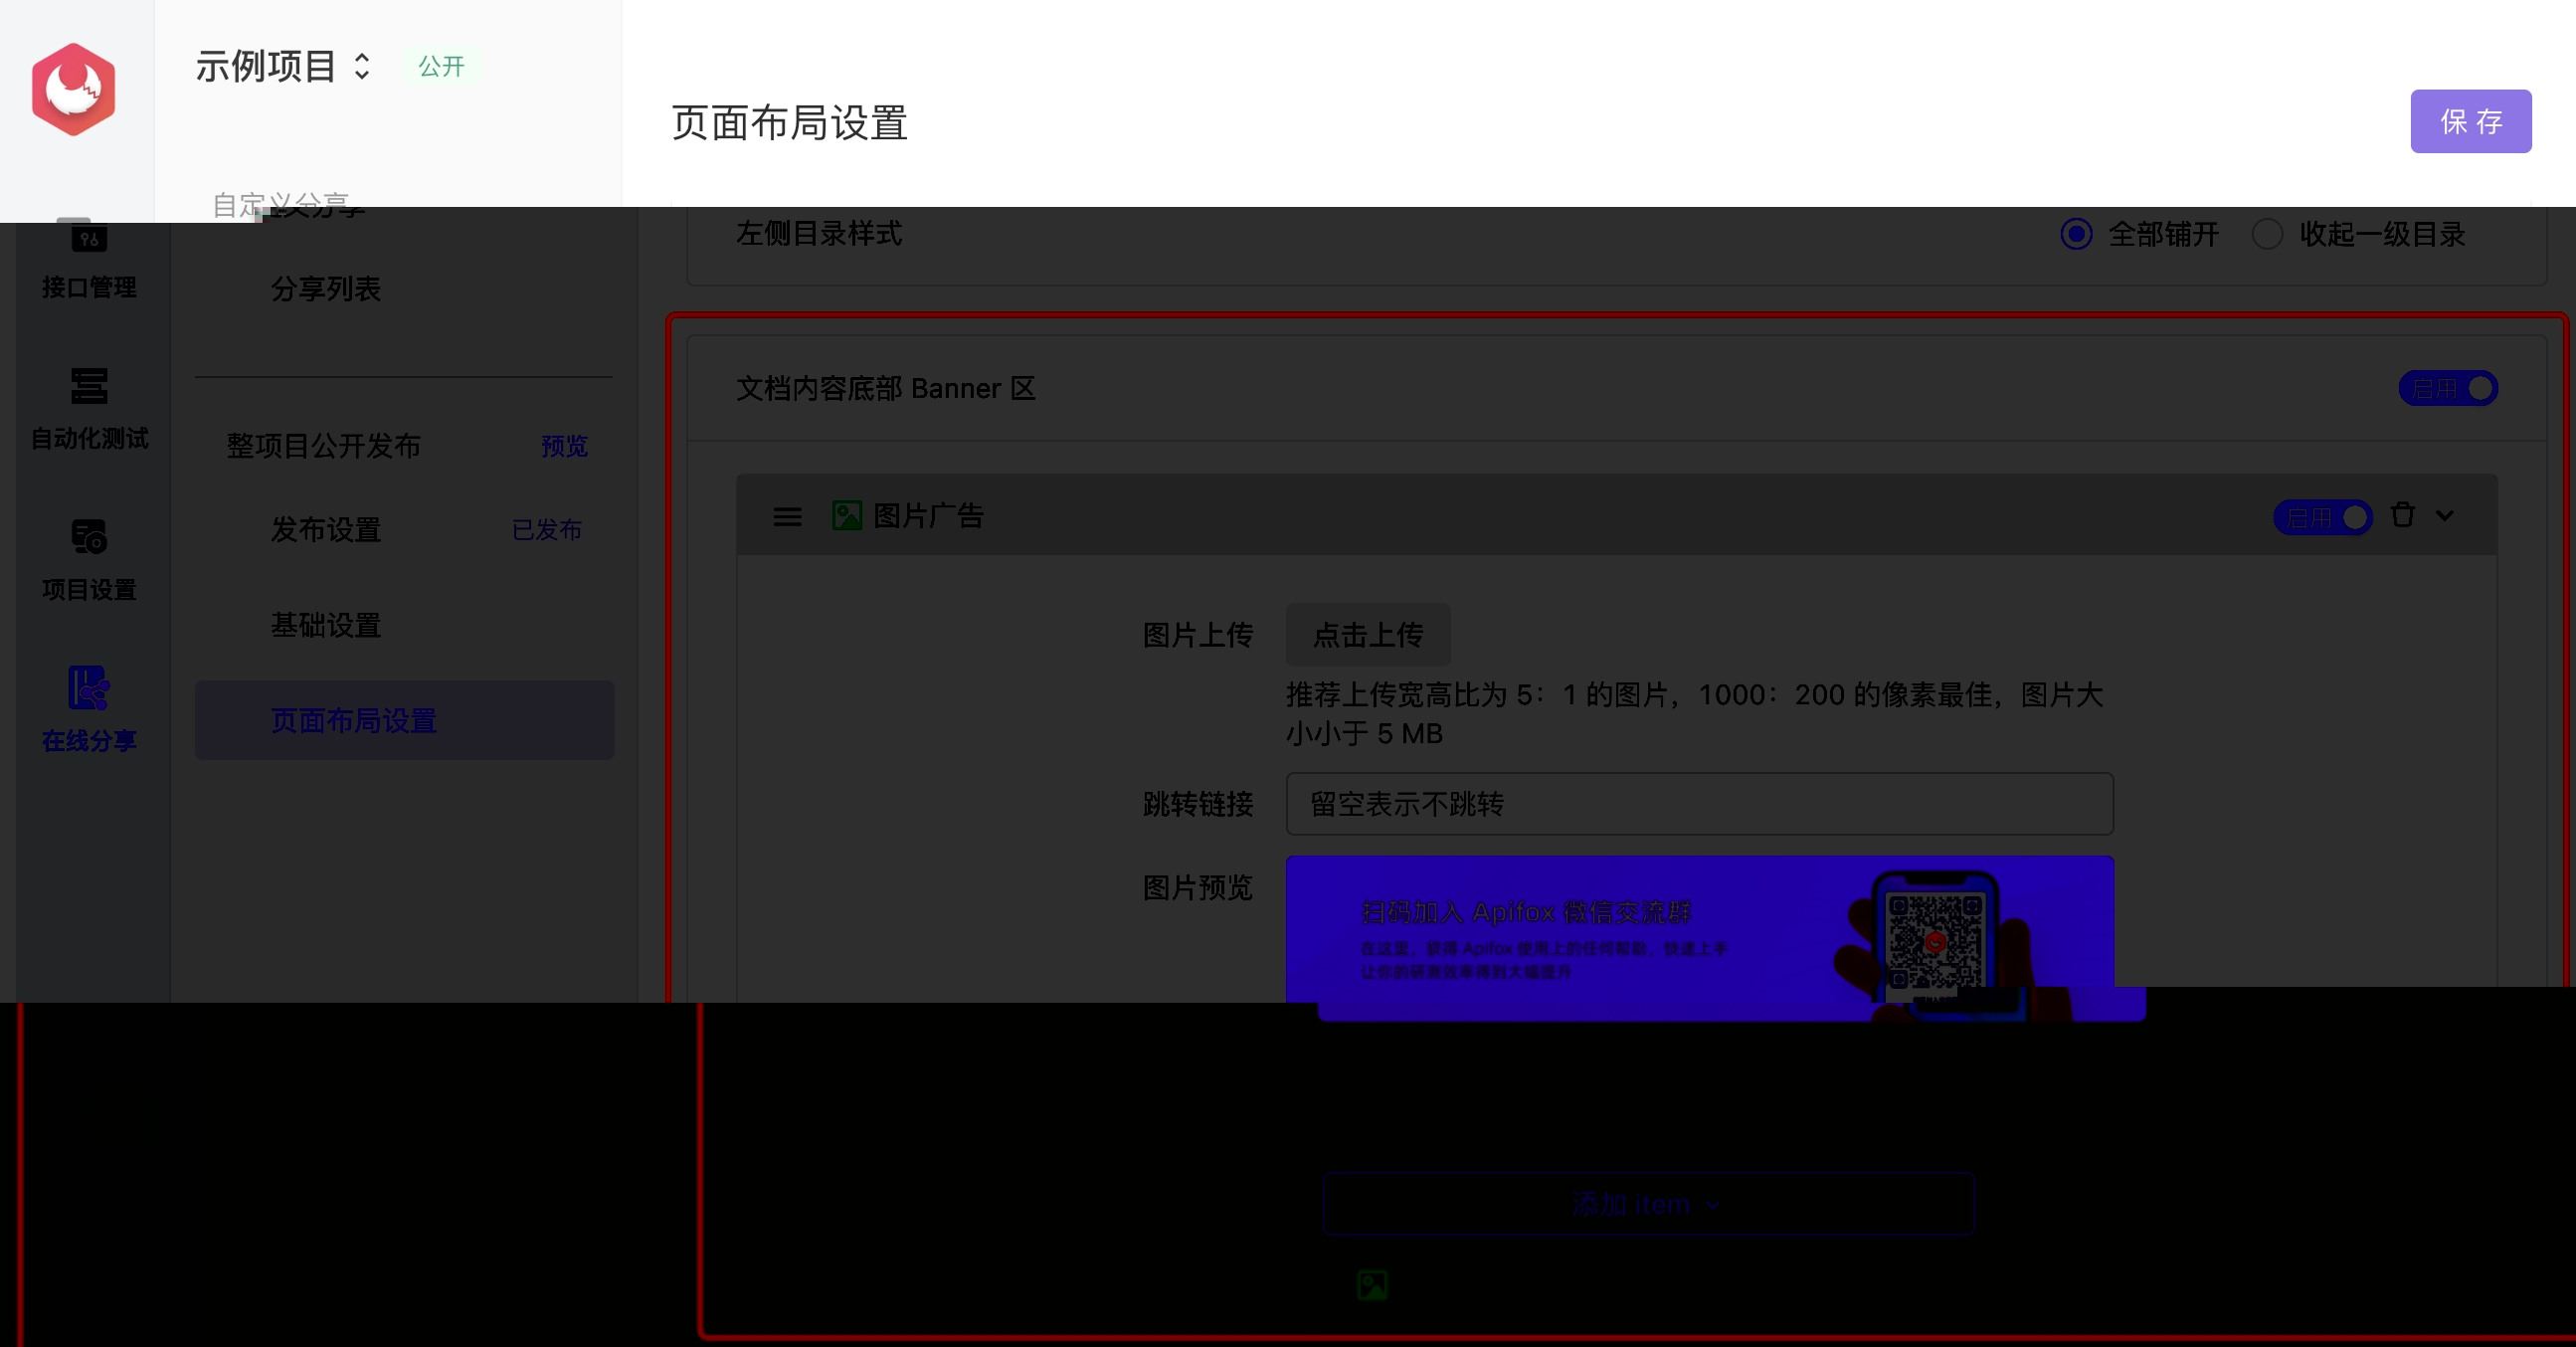This screenshot has height=1347, width=2576.
Task: Open the 示例项目 project switcher
Action: (x=283, y=67)
